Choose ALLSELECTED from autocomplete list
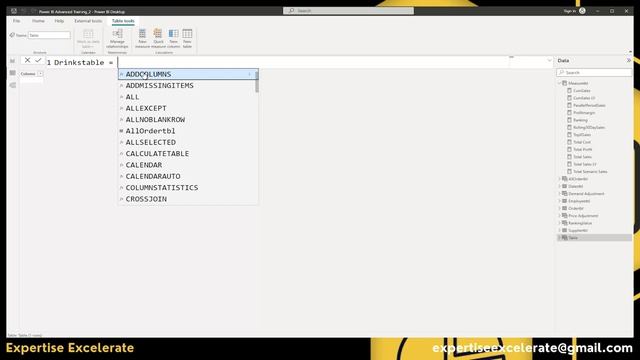The width and height of the screenshot is (640, 360). [188, 142]
